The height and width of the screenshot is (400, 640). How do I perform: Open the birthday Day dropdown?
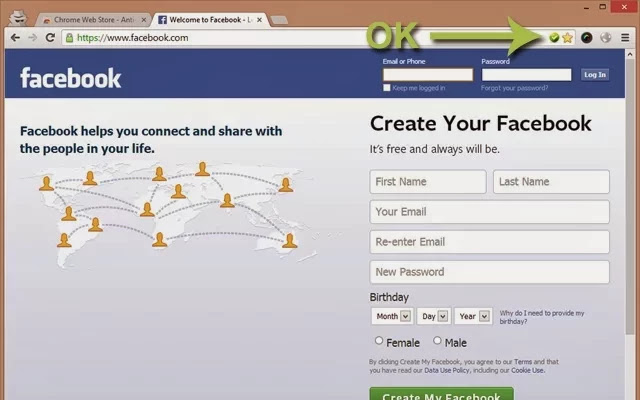click(x=434, y=316)
